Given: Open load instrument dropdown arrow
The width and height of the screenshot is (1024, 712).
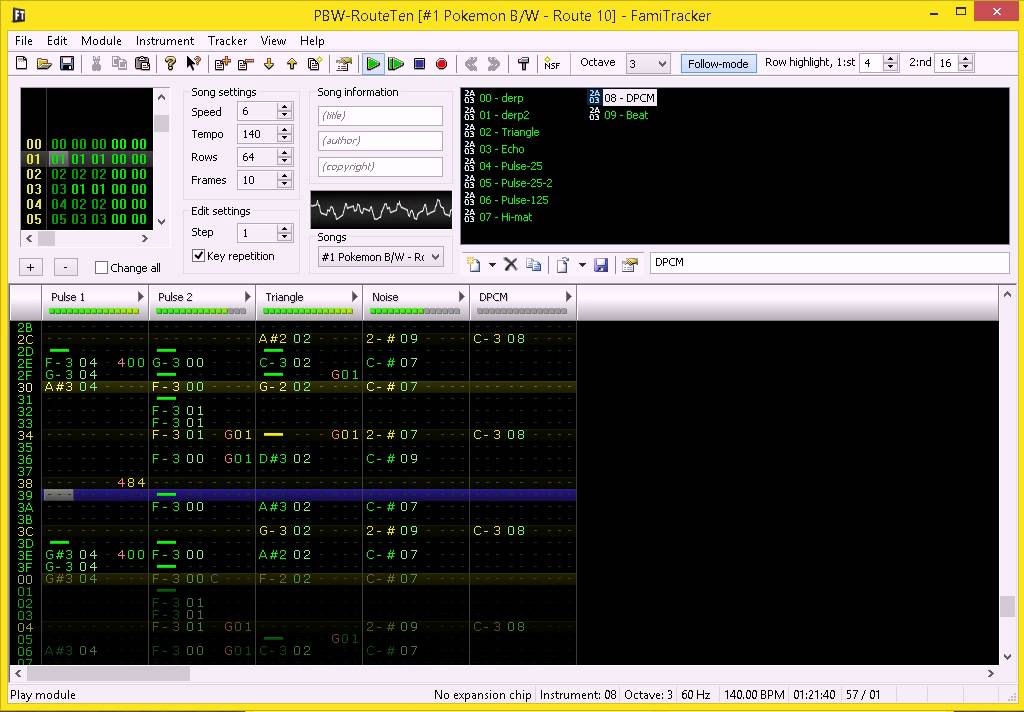Looking at the screenshot, I should [582, 265].
